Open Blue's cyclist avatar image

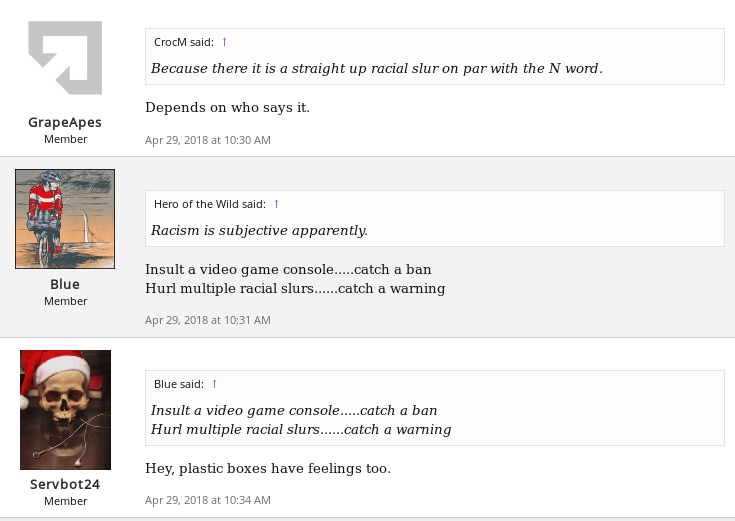[65, 219]
